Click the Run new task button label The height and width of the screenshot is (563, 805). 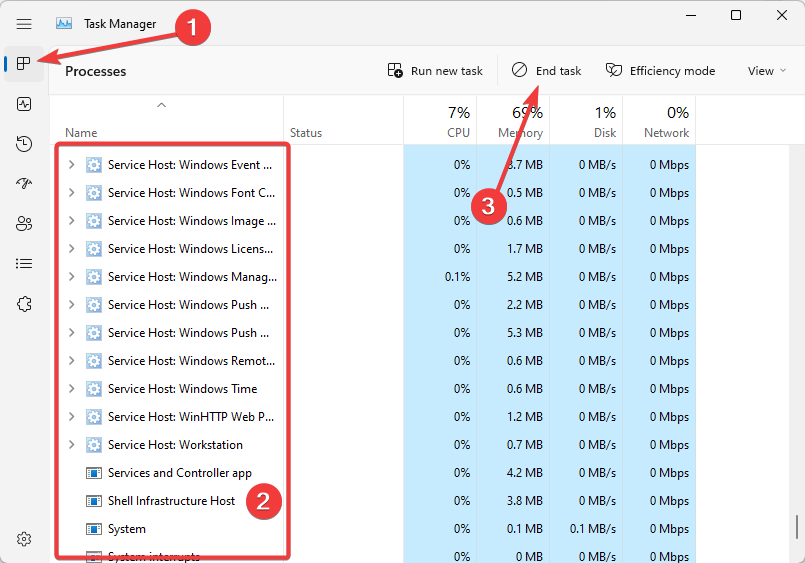[x=447, y=71]
